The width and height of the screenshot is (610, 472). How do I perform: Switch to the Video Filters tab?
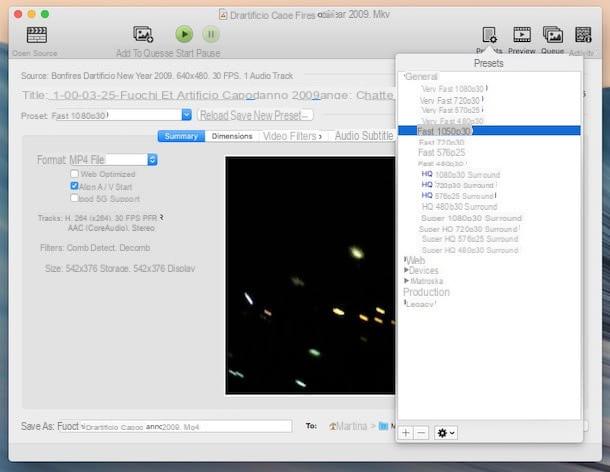pos(293,136)
